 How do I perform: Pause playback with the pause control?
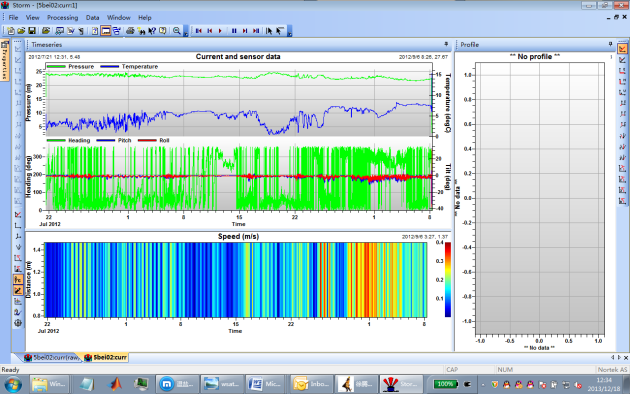click(x=234, y=31)
